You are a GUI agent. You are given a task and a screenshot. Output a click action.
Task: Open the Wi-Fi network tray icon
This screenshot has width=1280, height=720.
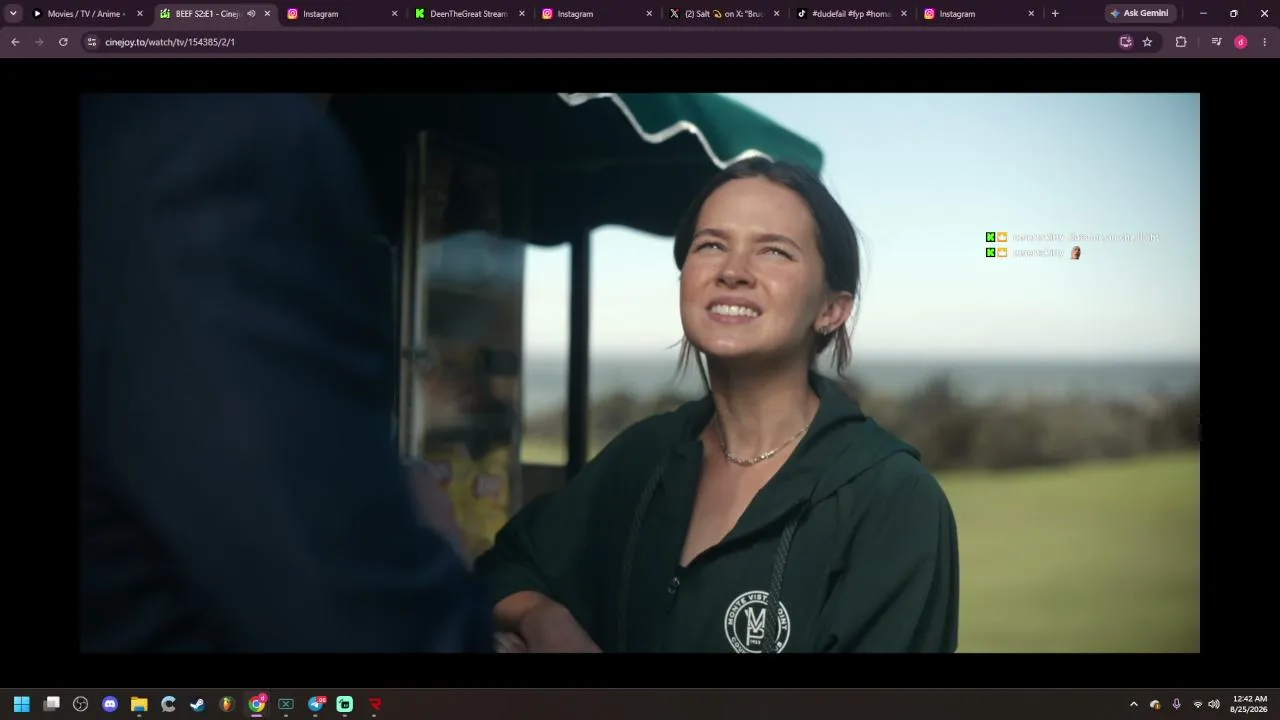click(x=1198, y=704)
